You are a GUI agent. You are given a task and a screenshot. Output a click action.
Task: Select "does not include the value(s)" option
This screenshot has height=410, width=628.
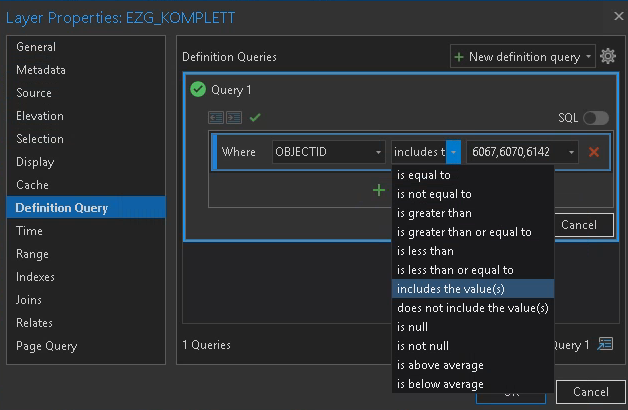(472, 308)
